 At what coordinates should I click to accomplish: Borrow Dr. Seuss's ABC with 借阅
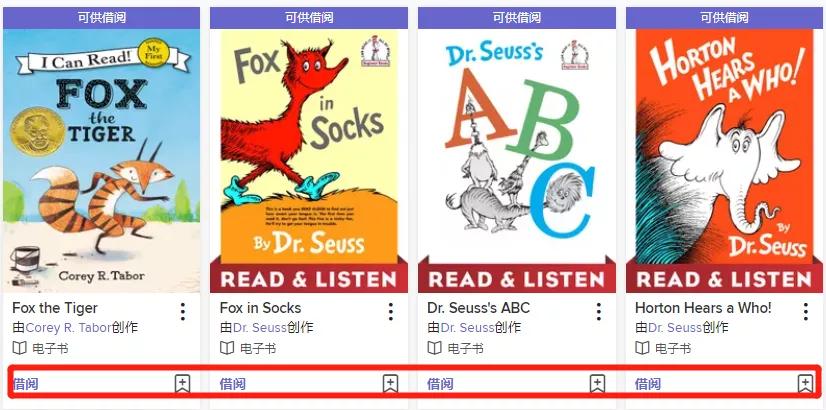tap(440, 384)
